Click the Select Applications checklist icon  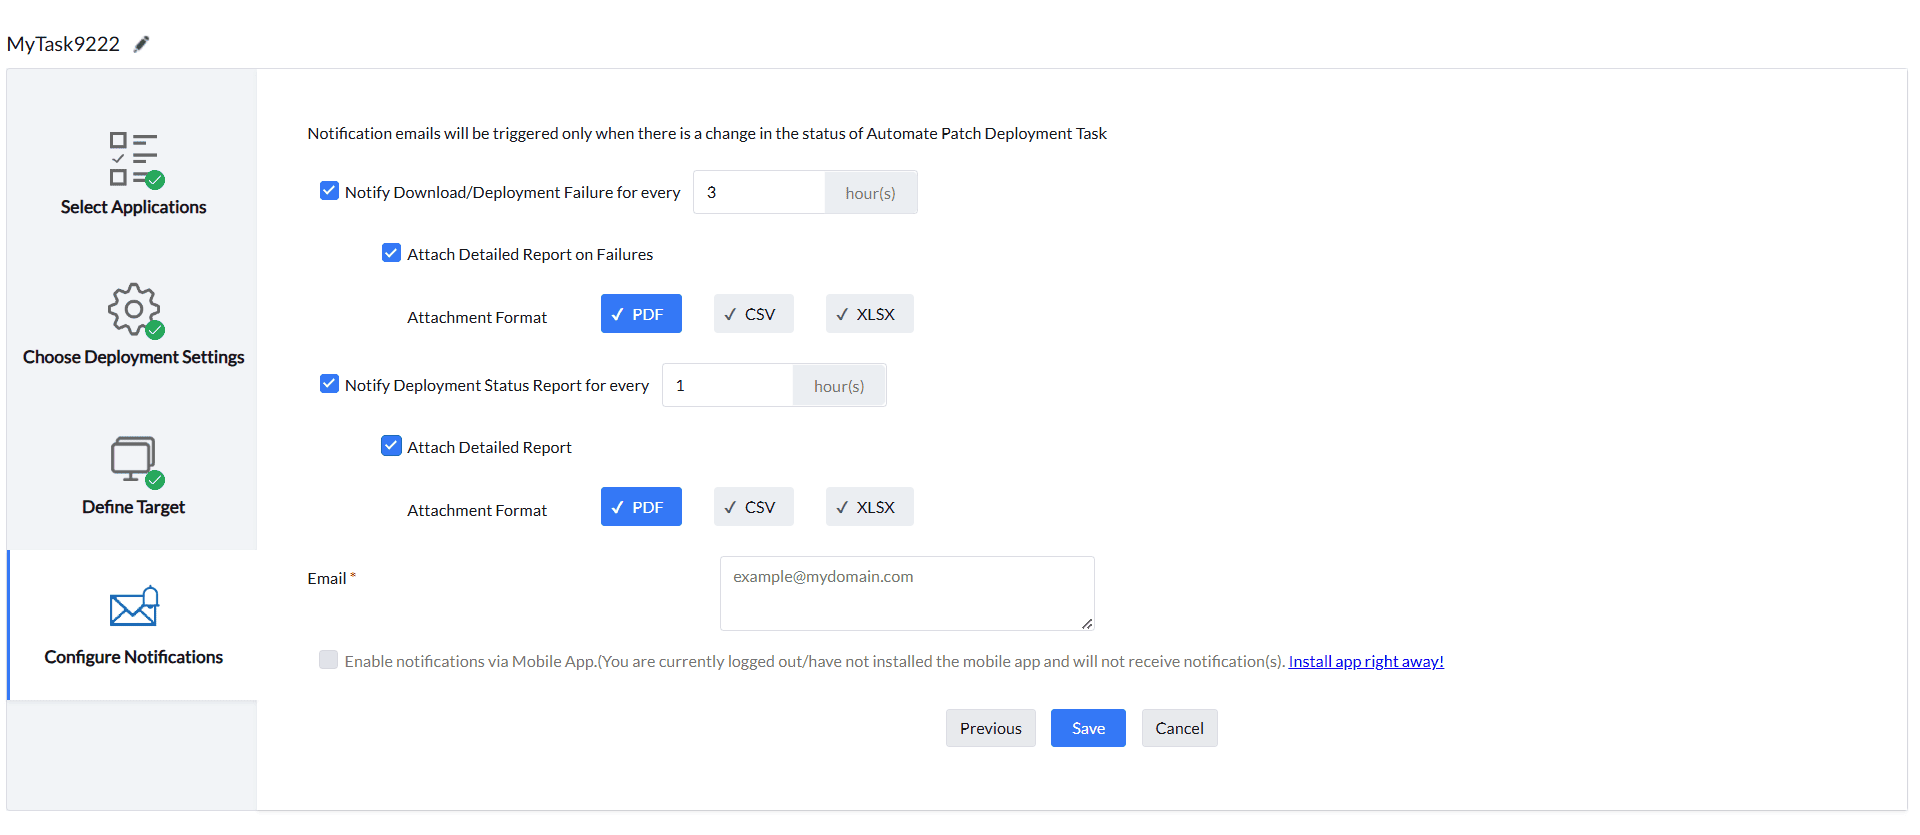pos(135,160)
